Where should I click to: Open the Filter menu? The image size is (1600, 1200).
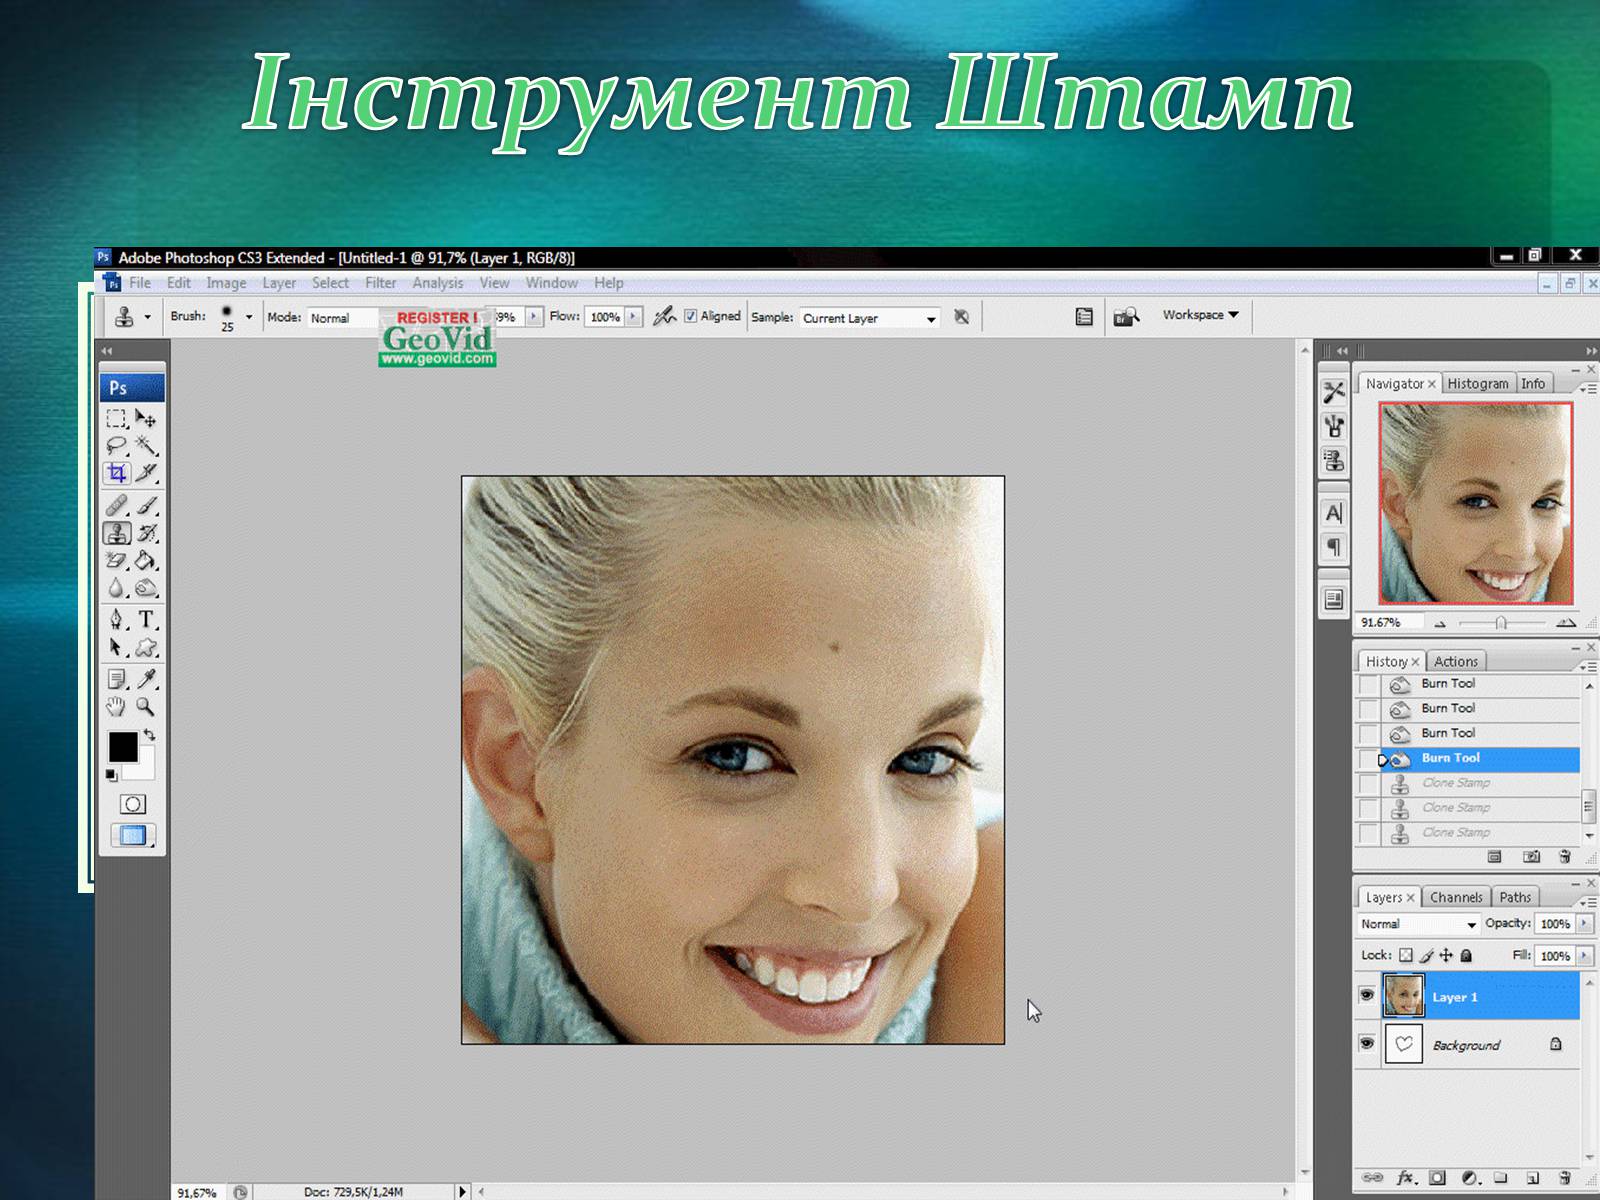pyautogui.click(x=380, y=283)
